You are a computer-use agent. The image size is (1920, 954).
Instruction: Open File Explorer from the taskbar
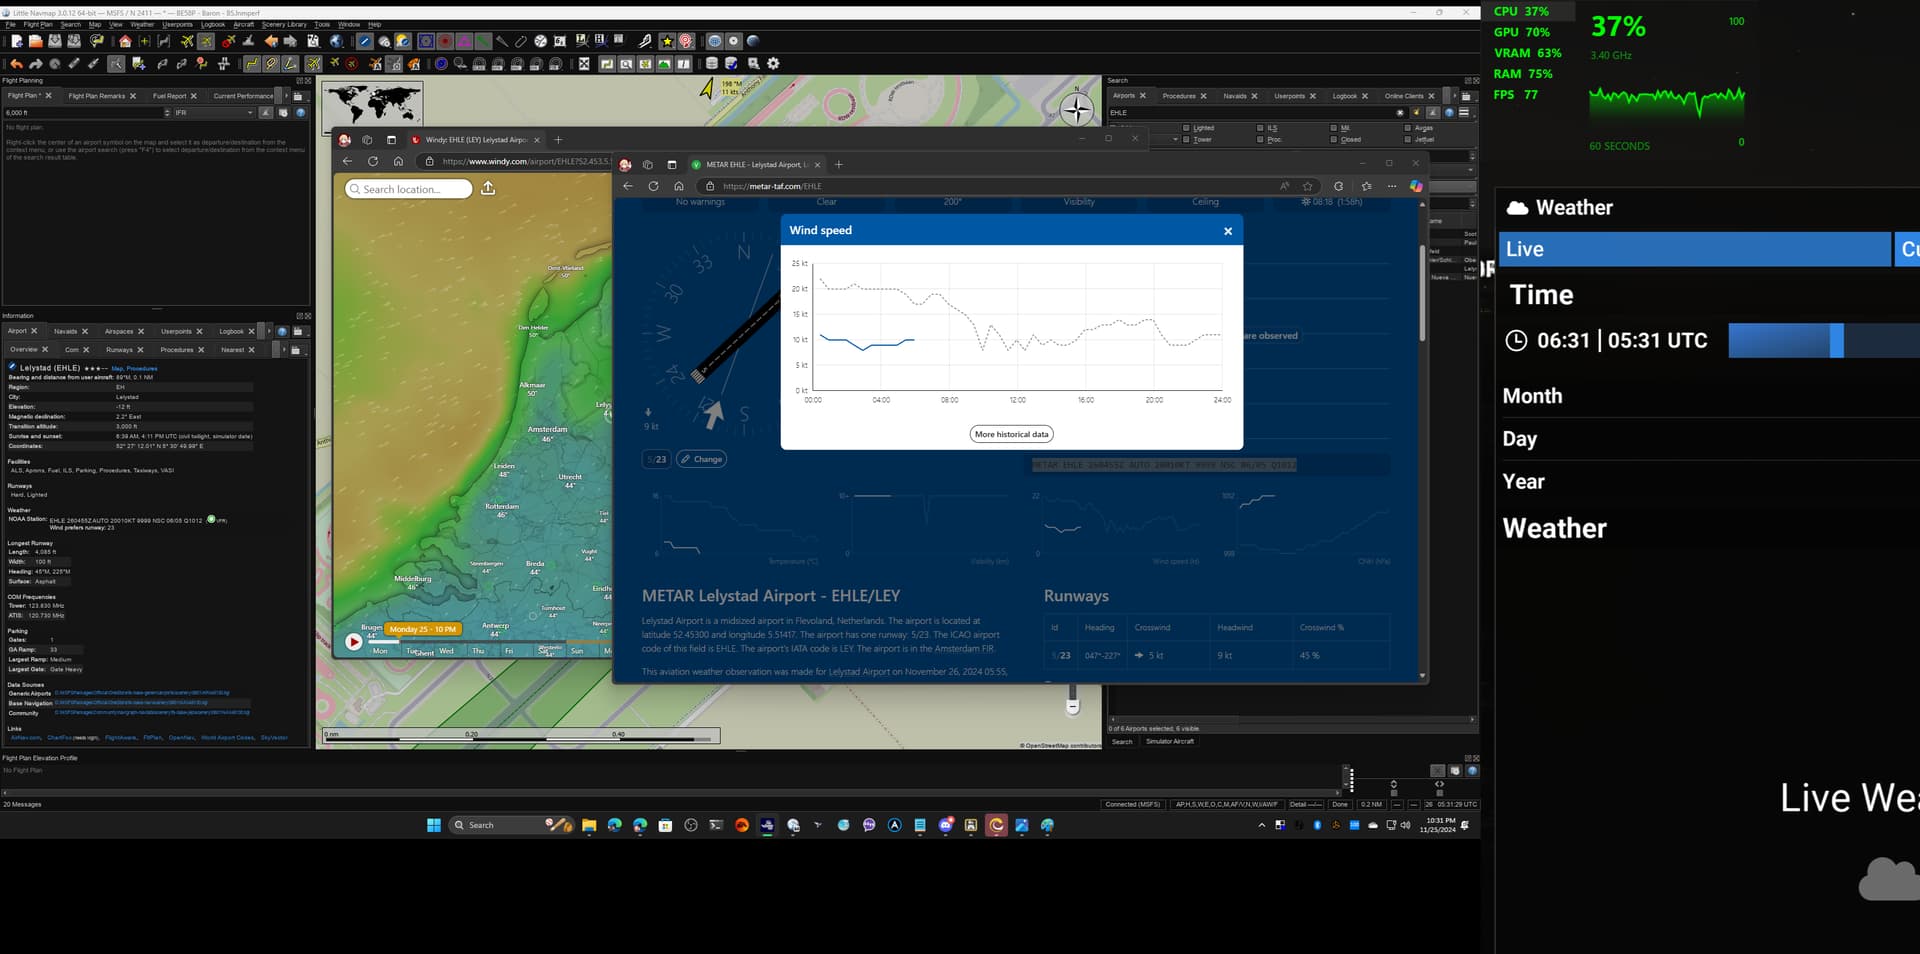click(589, 825)
